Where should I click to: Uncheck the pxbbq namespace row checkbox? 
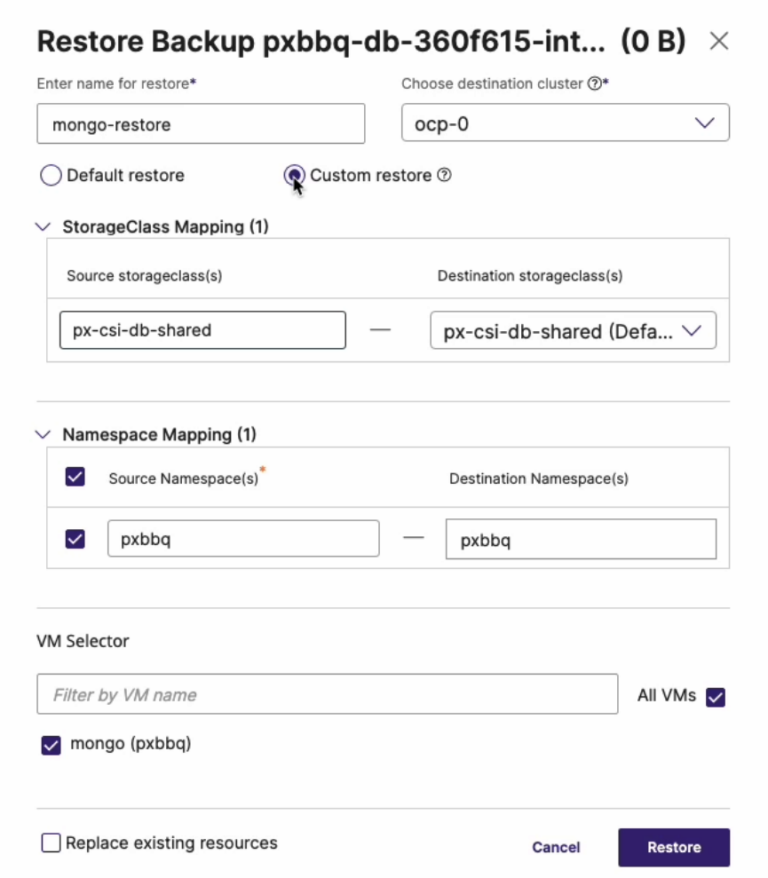(75, 538)
